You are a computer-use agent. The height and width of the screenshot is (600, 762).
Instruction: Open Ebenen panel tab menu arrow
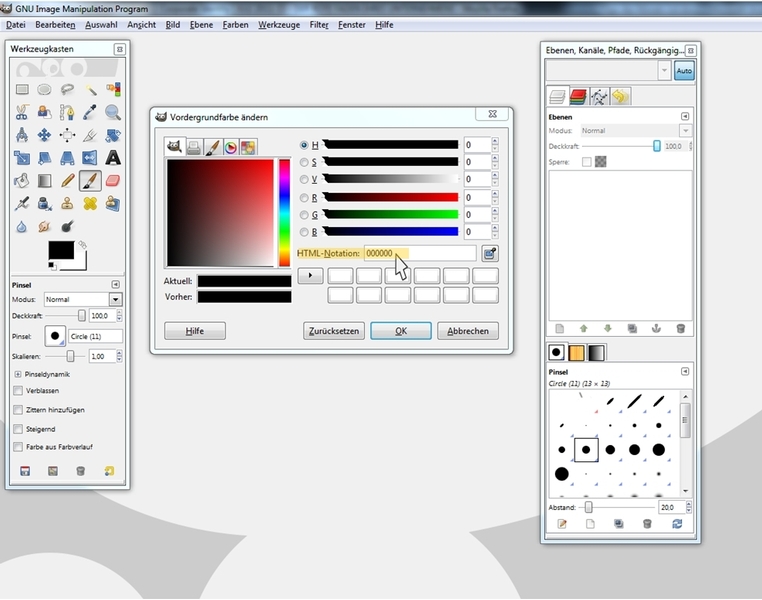(x=685, y=117)
